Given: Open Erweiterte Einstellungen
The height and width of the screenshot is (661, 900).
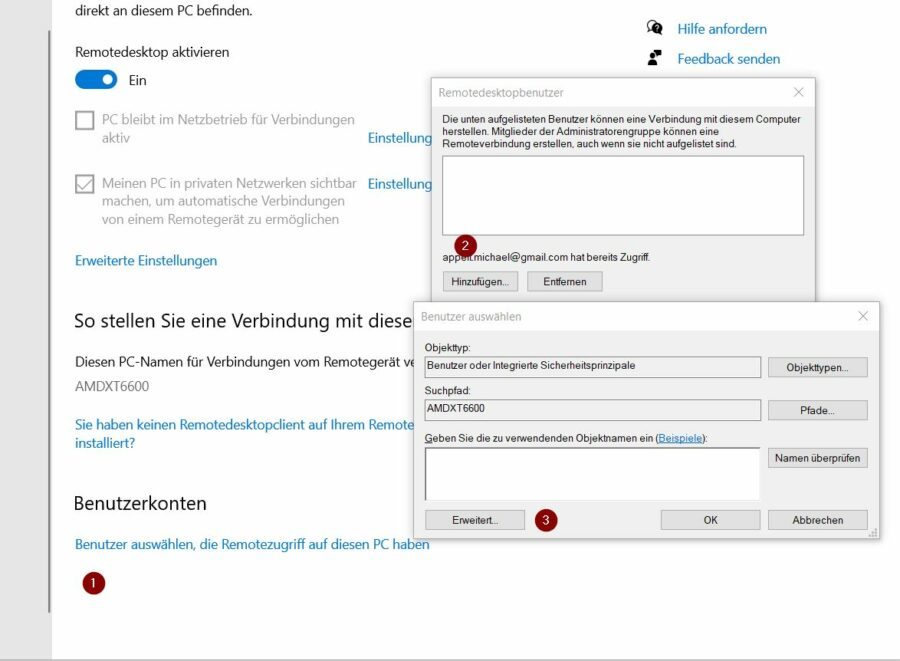Looking at the screenshot, I should pos(145,260).
